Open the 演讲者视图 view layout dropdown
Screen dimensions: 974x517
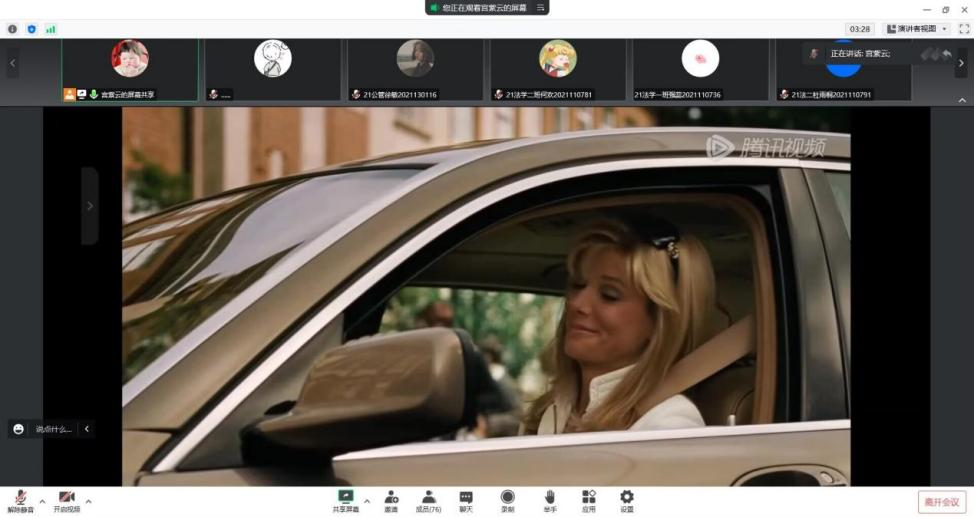coord(918,29)
